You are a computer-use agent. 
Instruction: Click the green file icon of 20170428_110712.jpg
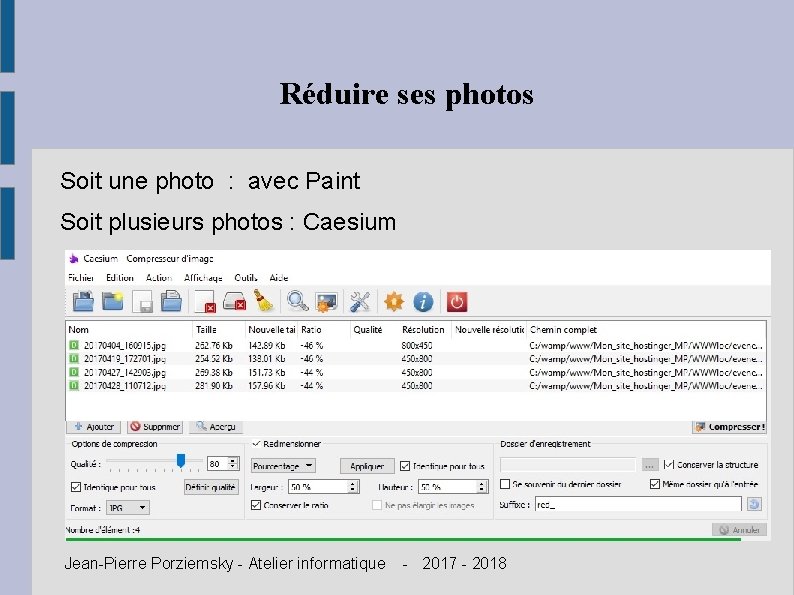pyautogui.click(x=74, y=385)
